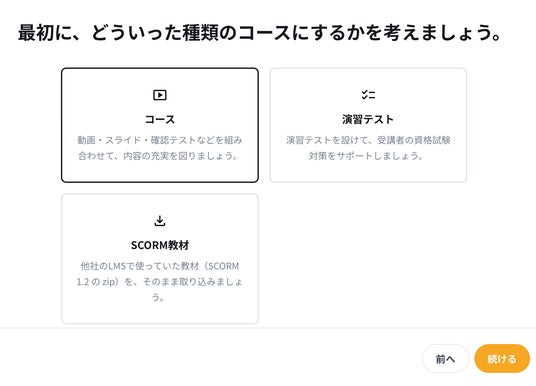The height and width of the screenshot is (386, 536).
Task: Click the コース card title text
Action: (x=160, y=119)
